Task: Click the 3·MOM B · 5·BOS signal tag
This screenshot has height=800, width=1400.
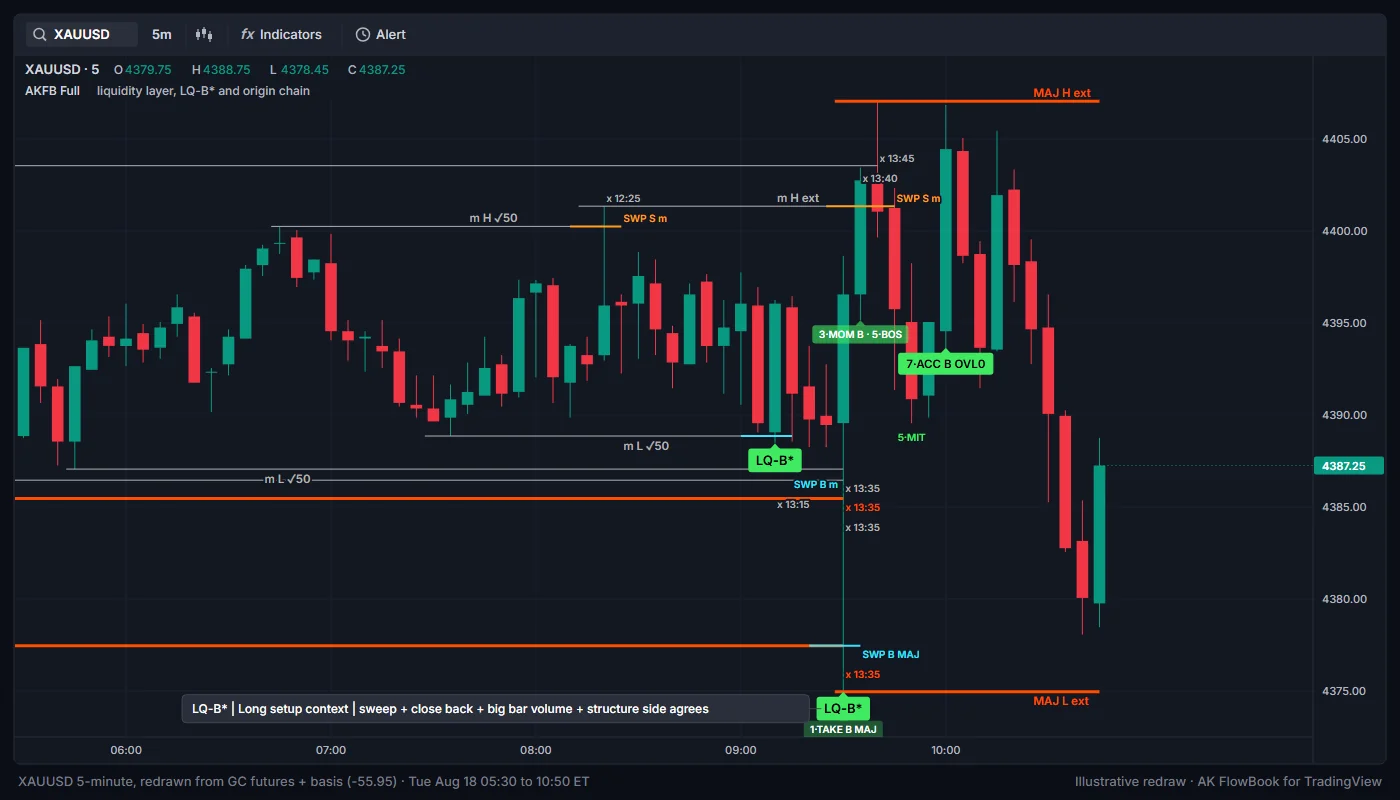Action: pyautogui.click(x=860, y=334)
